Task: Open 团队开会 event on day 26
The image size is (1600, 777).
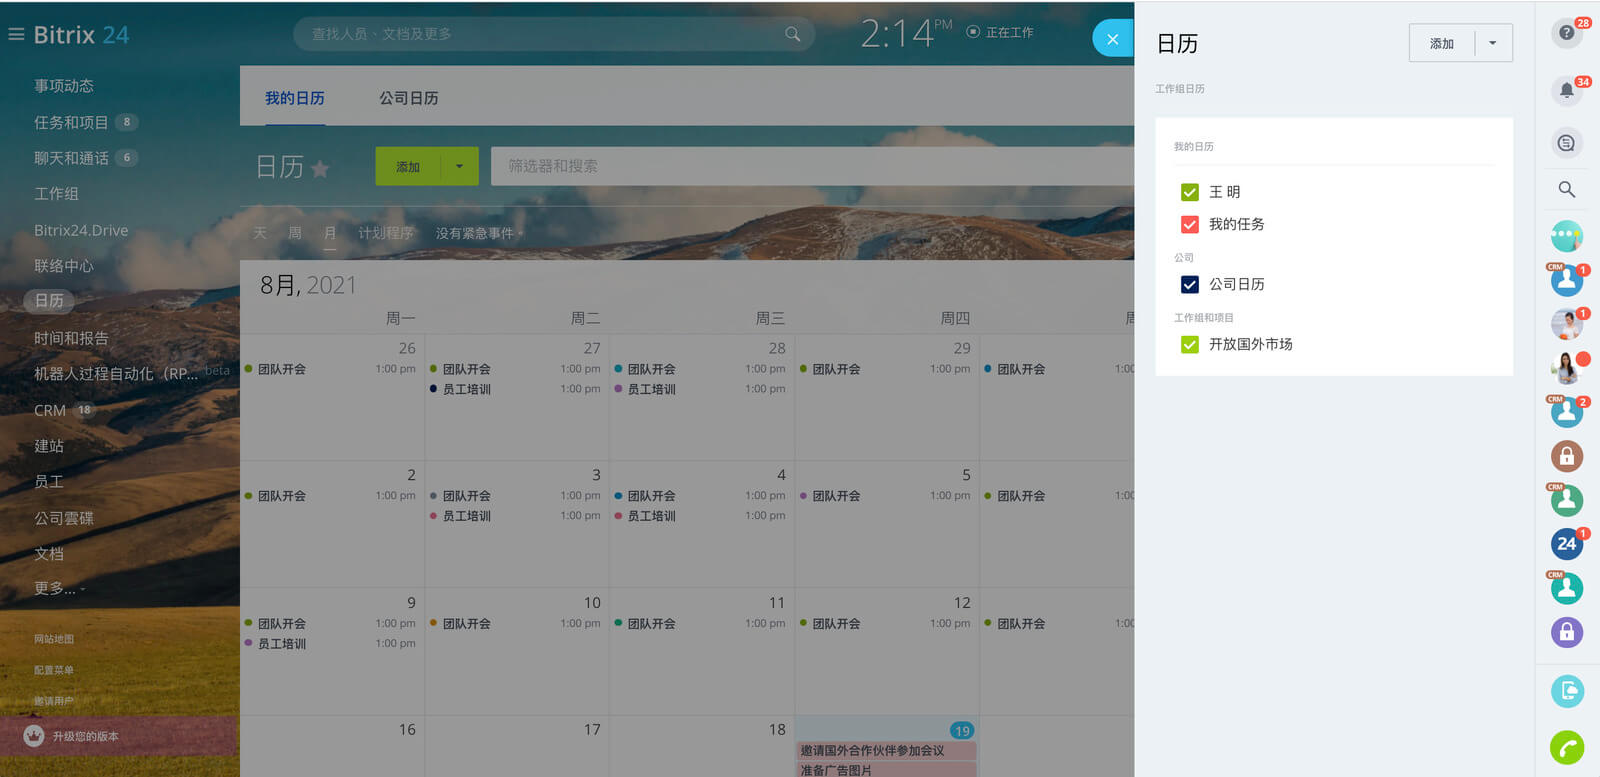Action: coord(282,369)
